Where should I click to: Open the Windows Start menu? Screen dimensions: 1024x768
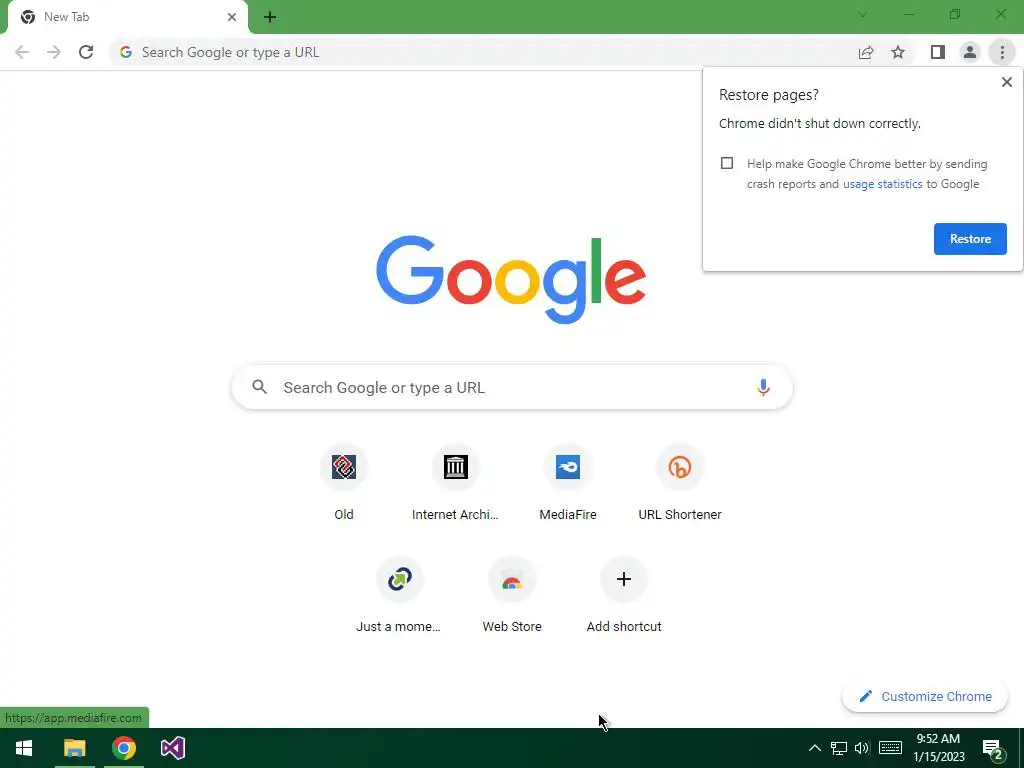pyautogui.click(x=24, y=748)
